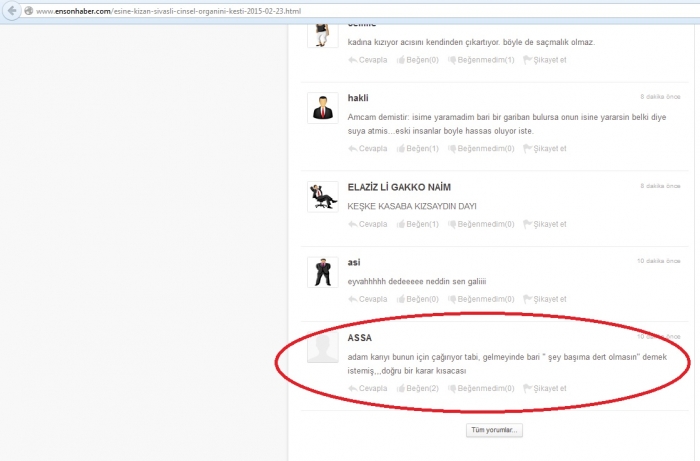Reply to hakli's comment via Cevapla
This screenshot has height=461, width=700.
(x=367, y=149)
